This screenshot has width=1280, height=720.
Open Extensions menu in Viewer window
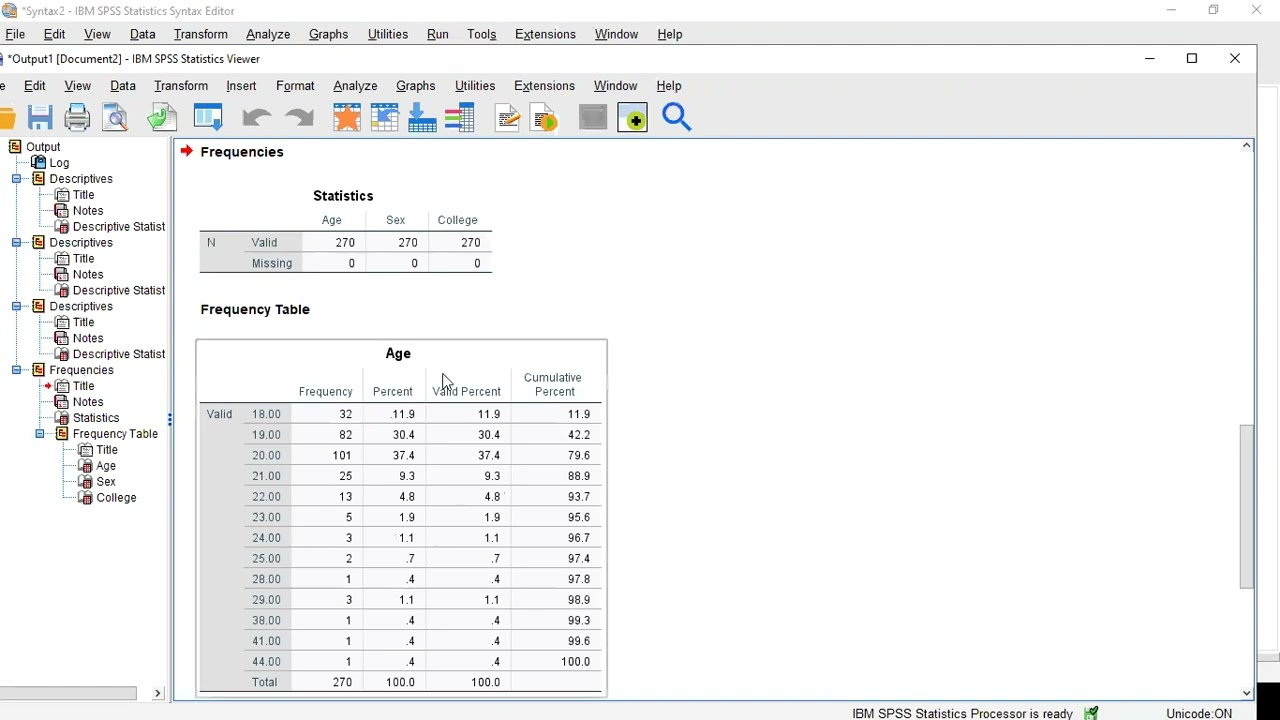(x=544, y=86)
